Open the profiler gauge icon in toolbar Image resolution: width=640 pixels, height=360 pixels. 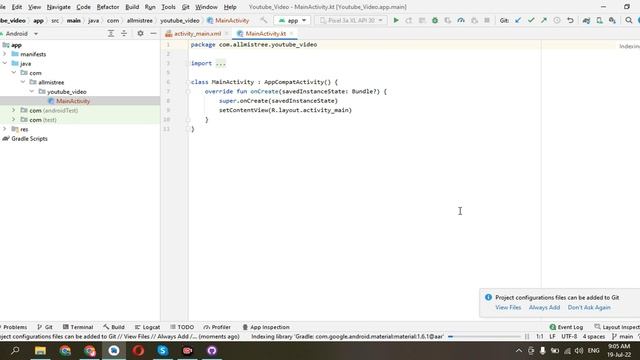pos(461,20)
